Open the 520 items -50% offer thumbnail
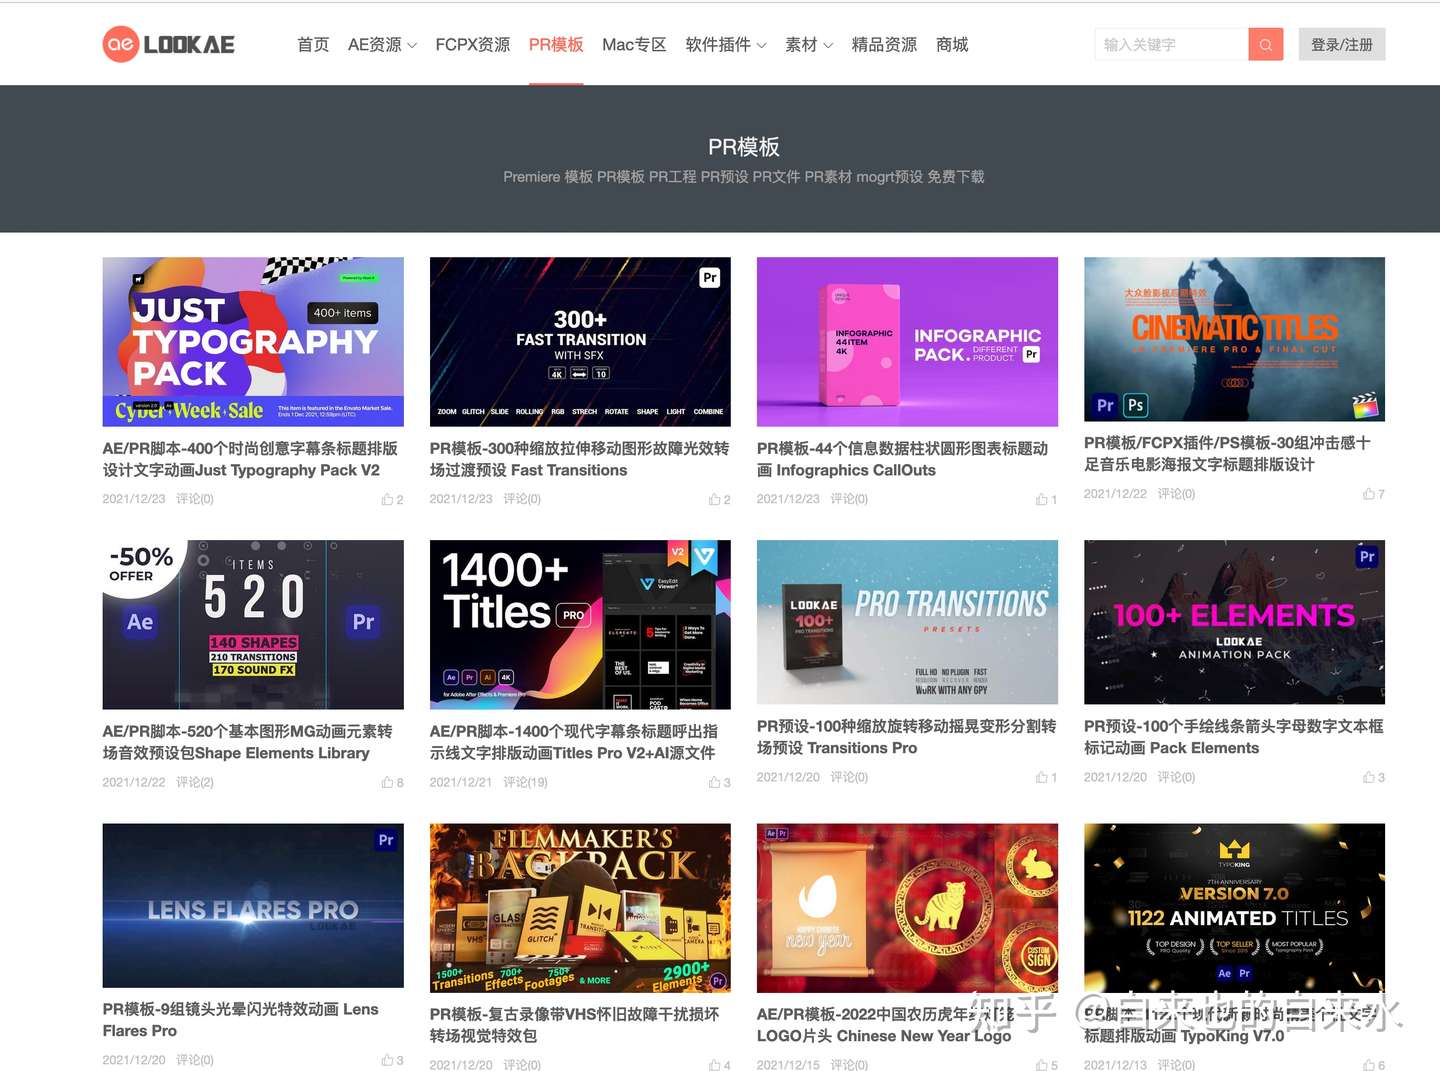1440x1071 pixels. tap(253, 625)
